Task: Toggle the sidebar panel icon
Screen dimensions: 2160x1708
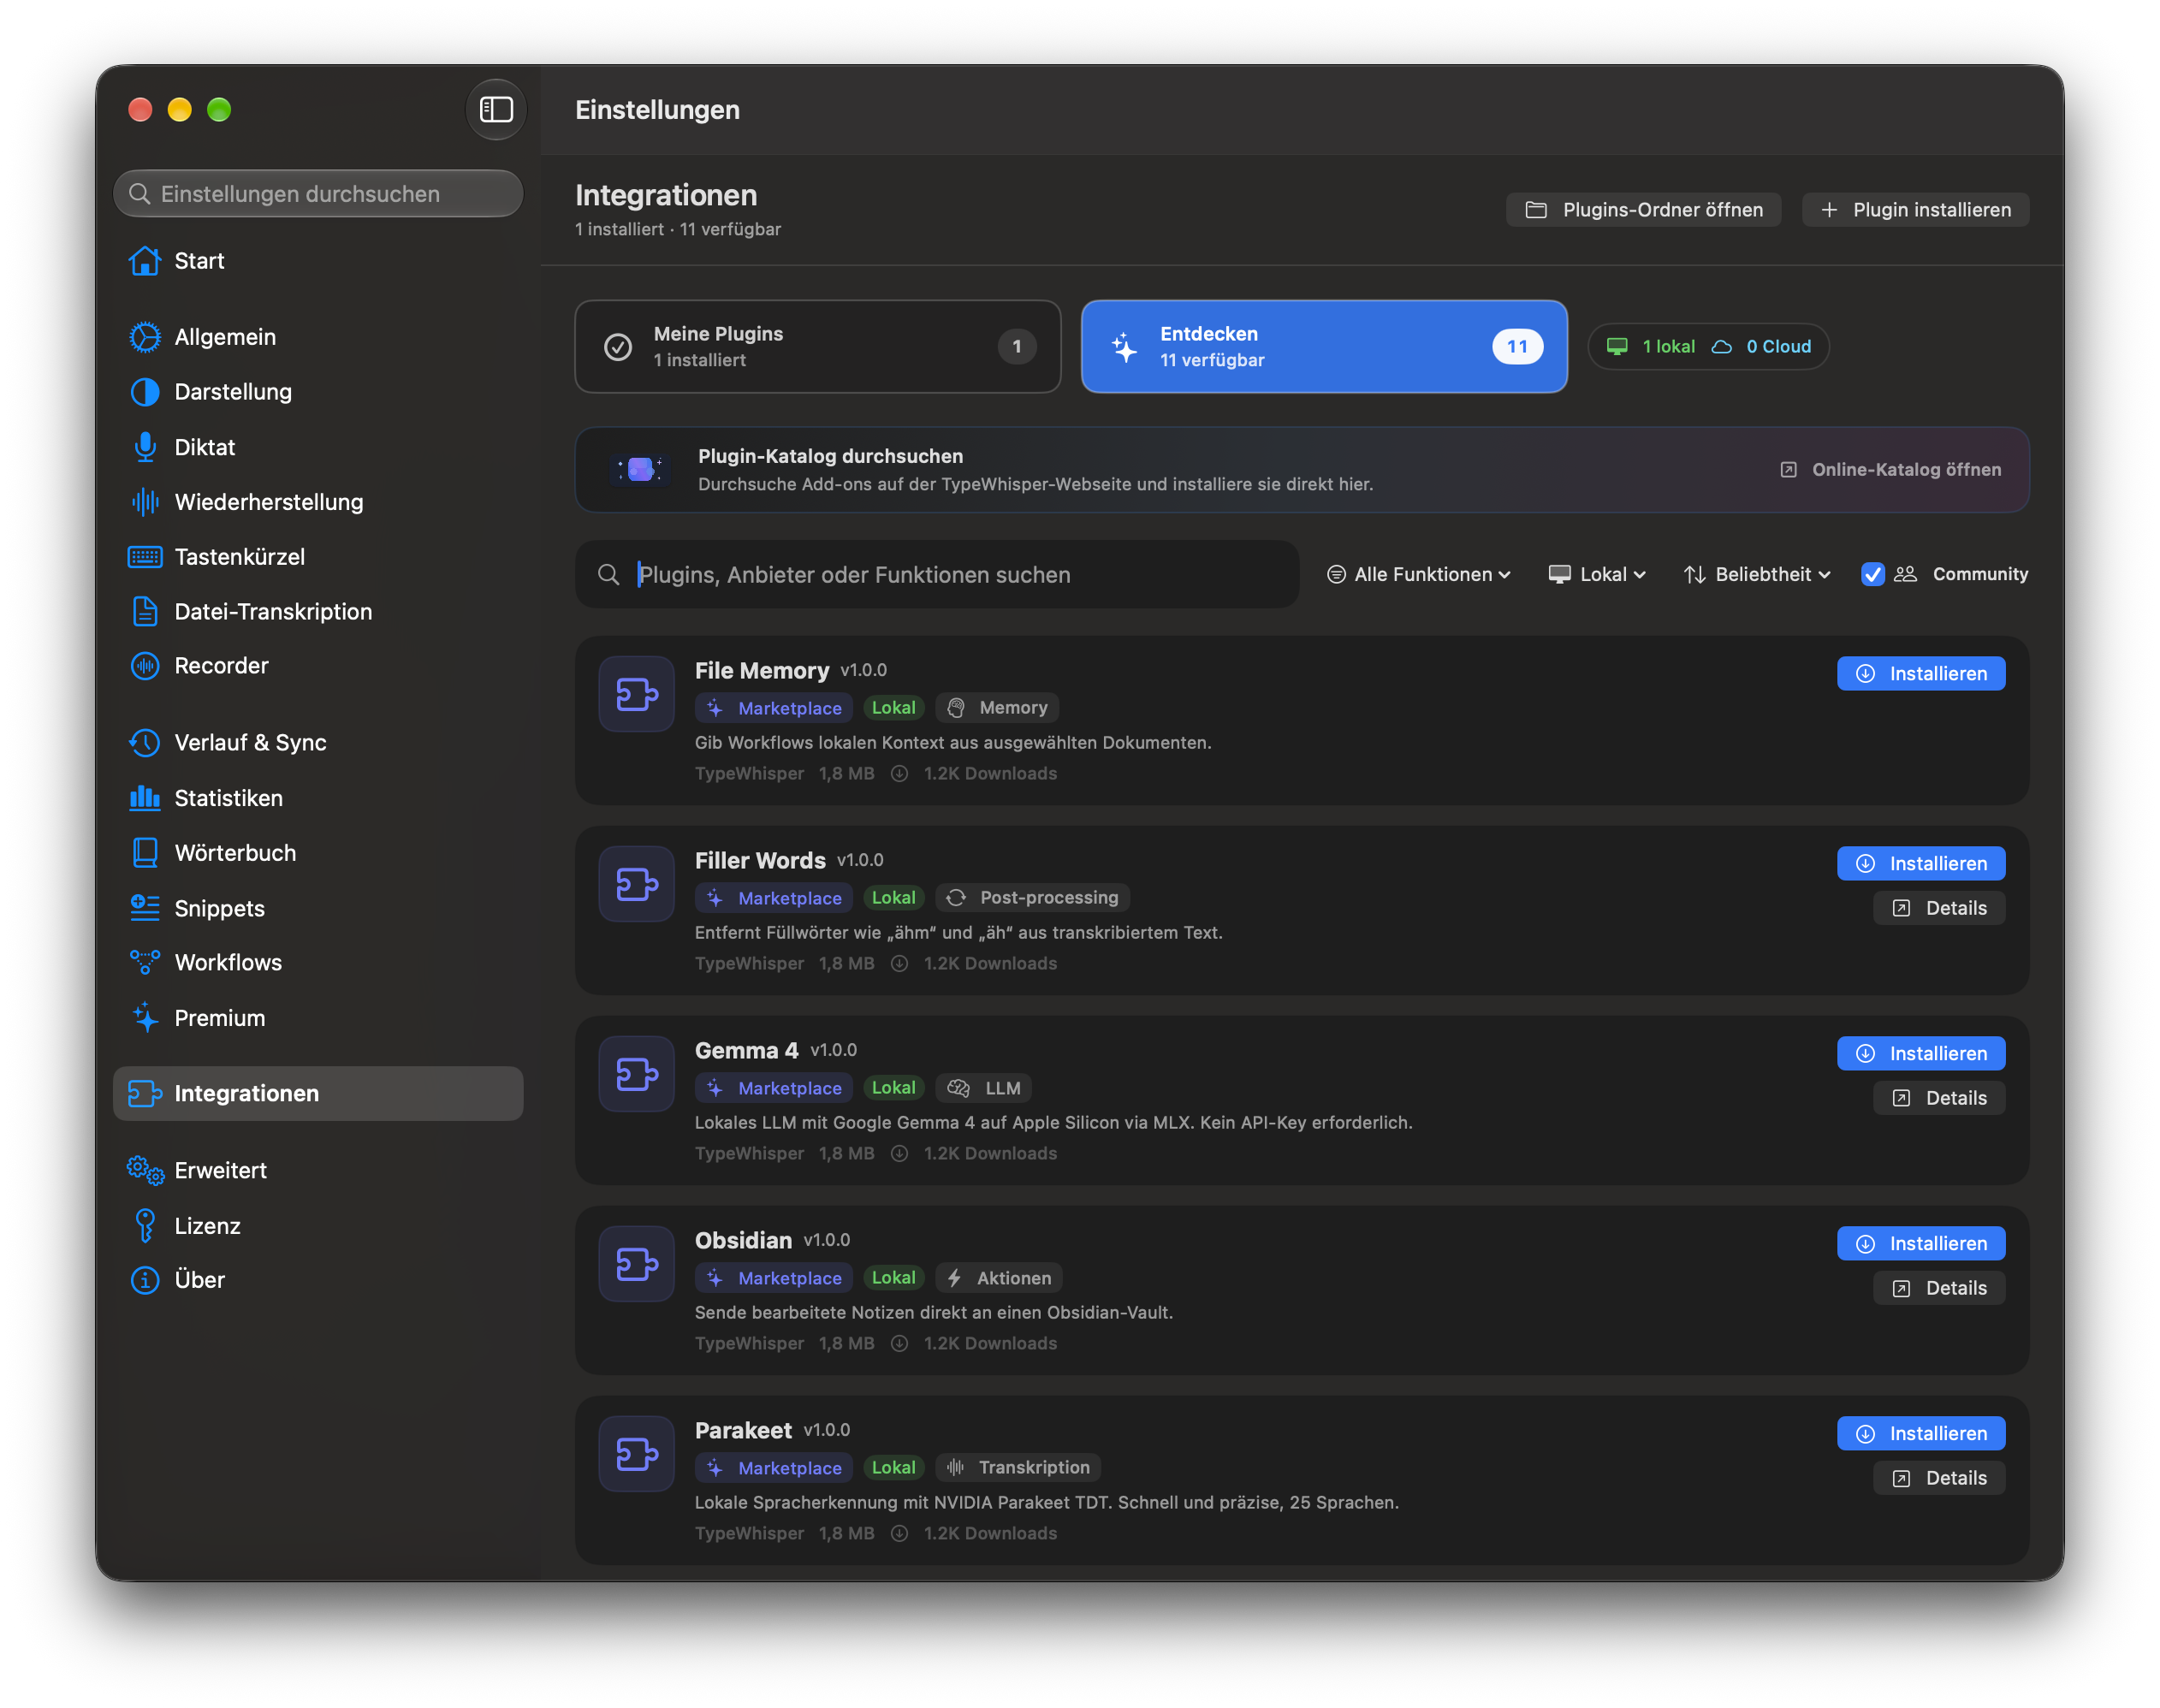Action: pos(495,109)
